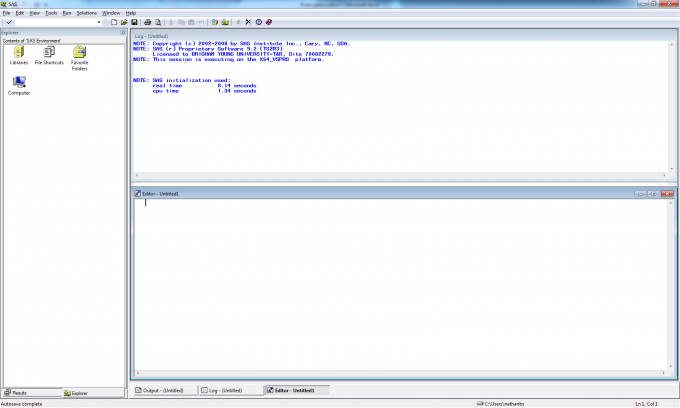Click the Save floppy disk icon
This screenshot has width=680, height=408.
coord(134,21)
